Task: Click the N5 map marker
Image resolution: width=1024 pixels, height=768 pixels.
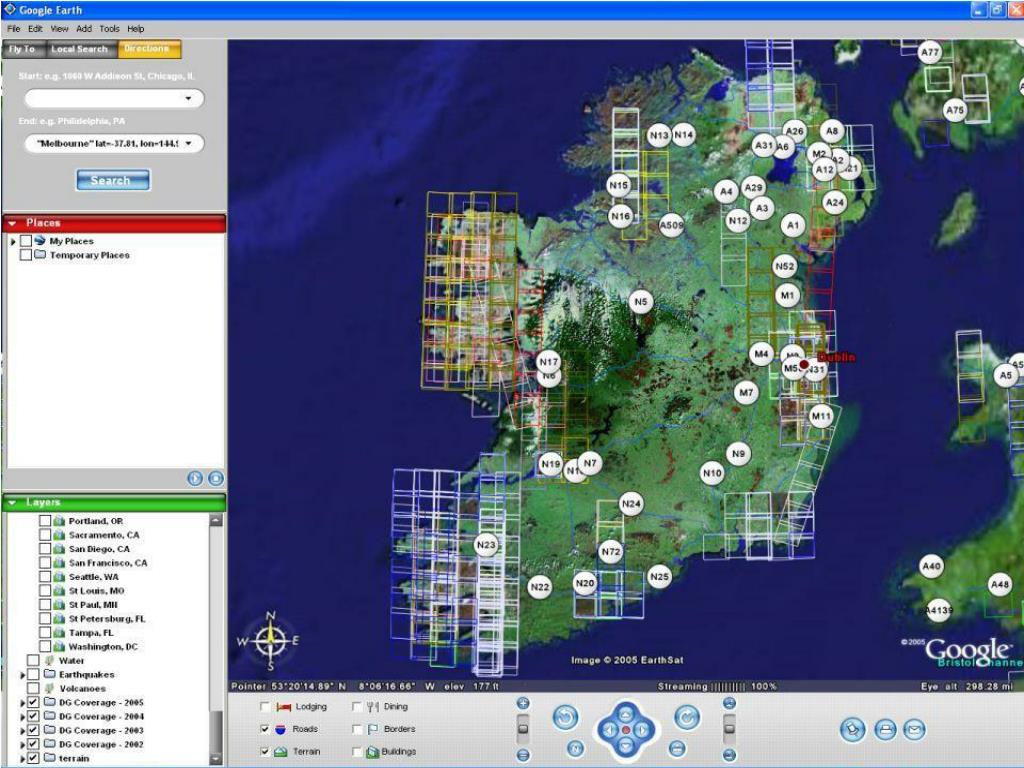Action: click(641, 302)
